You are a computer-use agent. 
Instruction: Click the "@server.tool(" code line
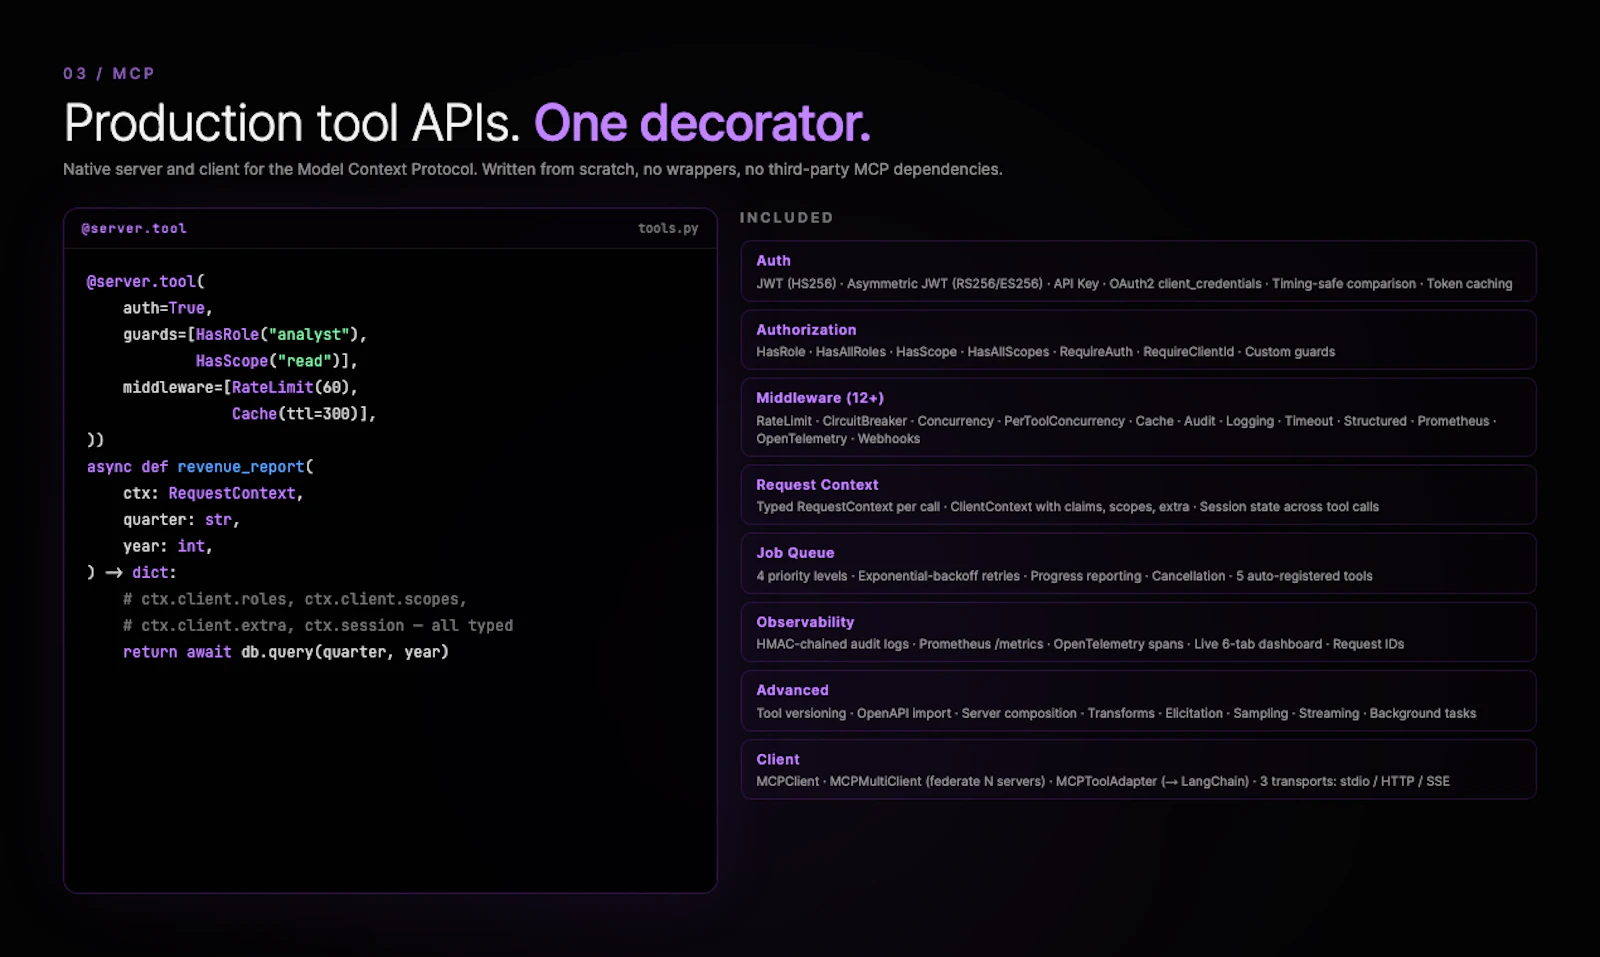pyautogui.click(x=146, y=282)
